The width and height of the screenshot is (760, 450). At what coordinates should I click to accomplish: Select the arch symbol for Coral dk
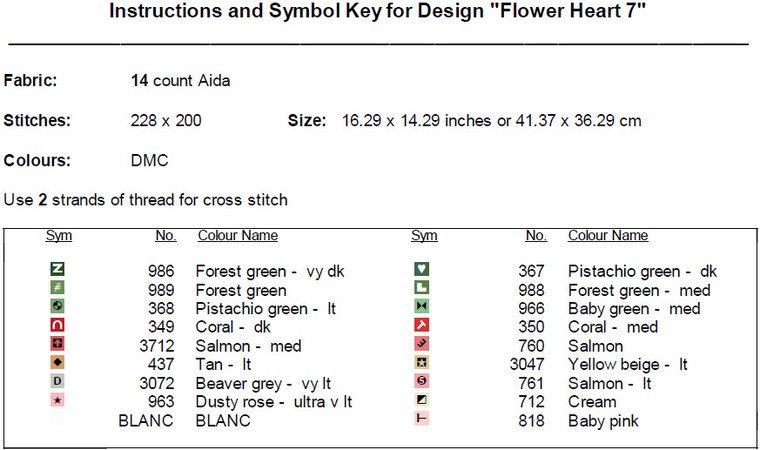(x=57, y=326)
